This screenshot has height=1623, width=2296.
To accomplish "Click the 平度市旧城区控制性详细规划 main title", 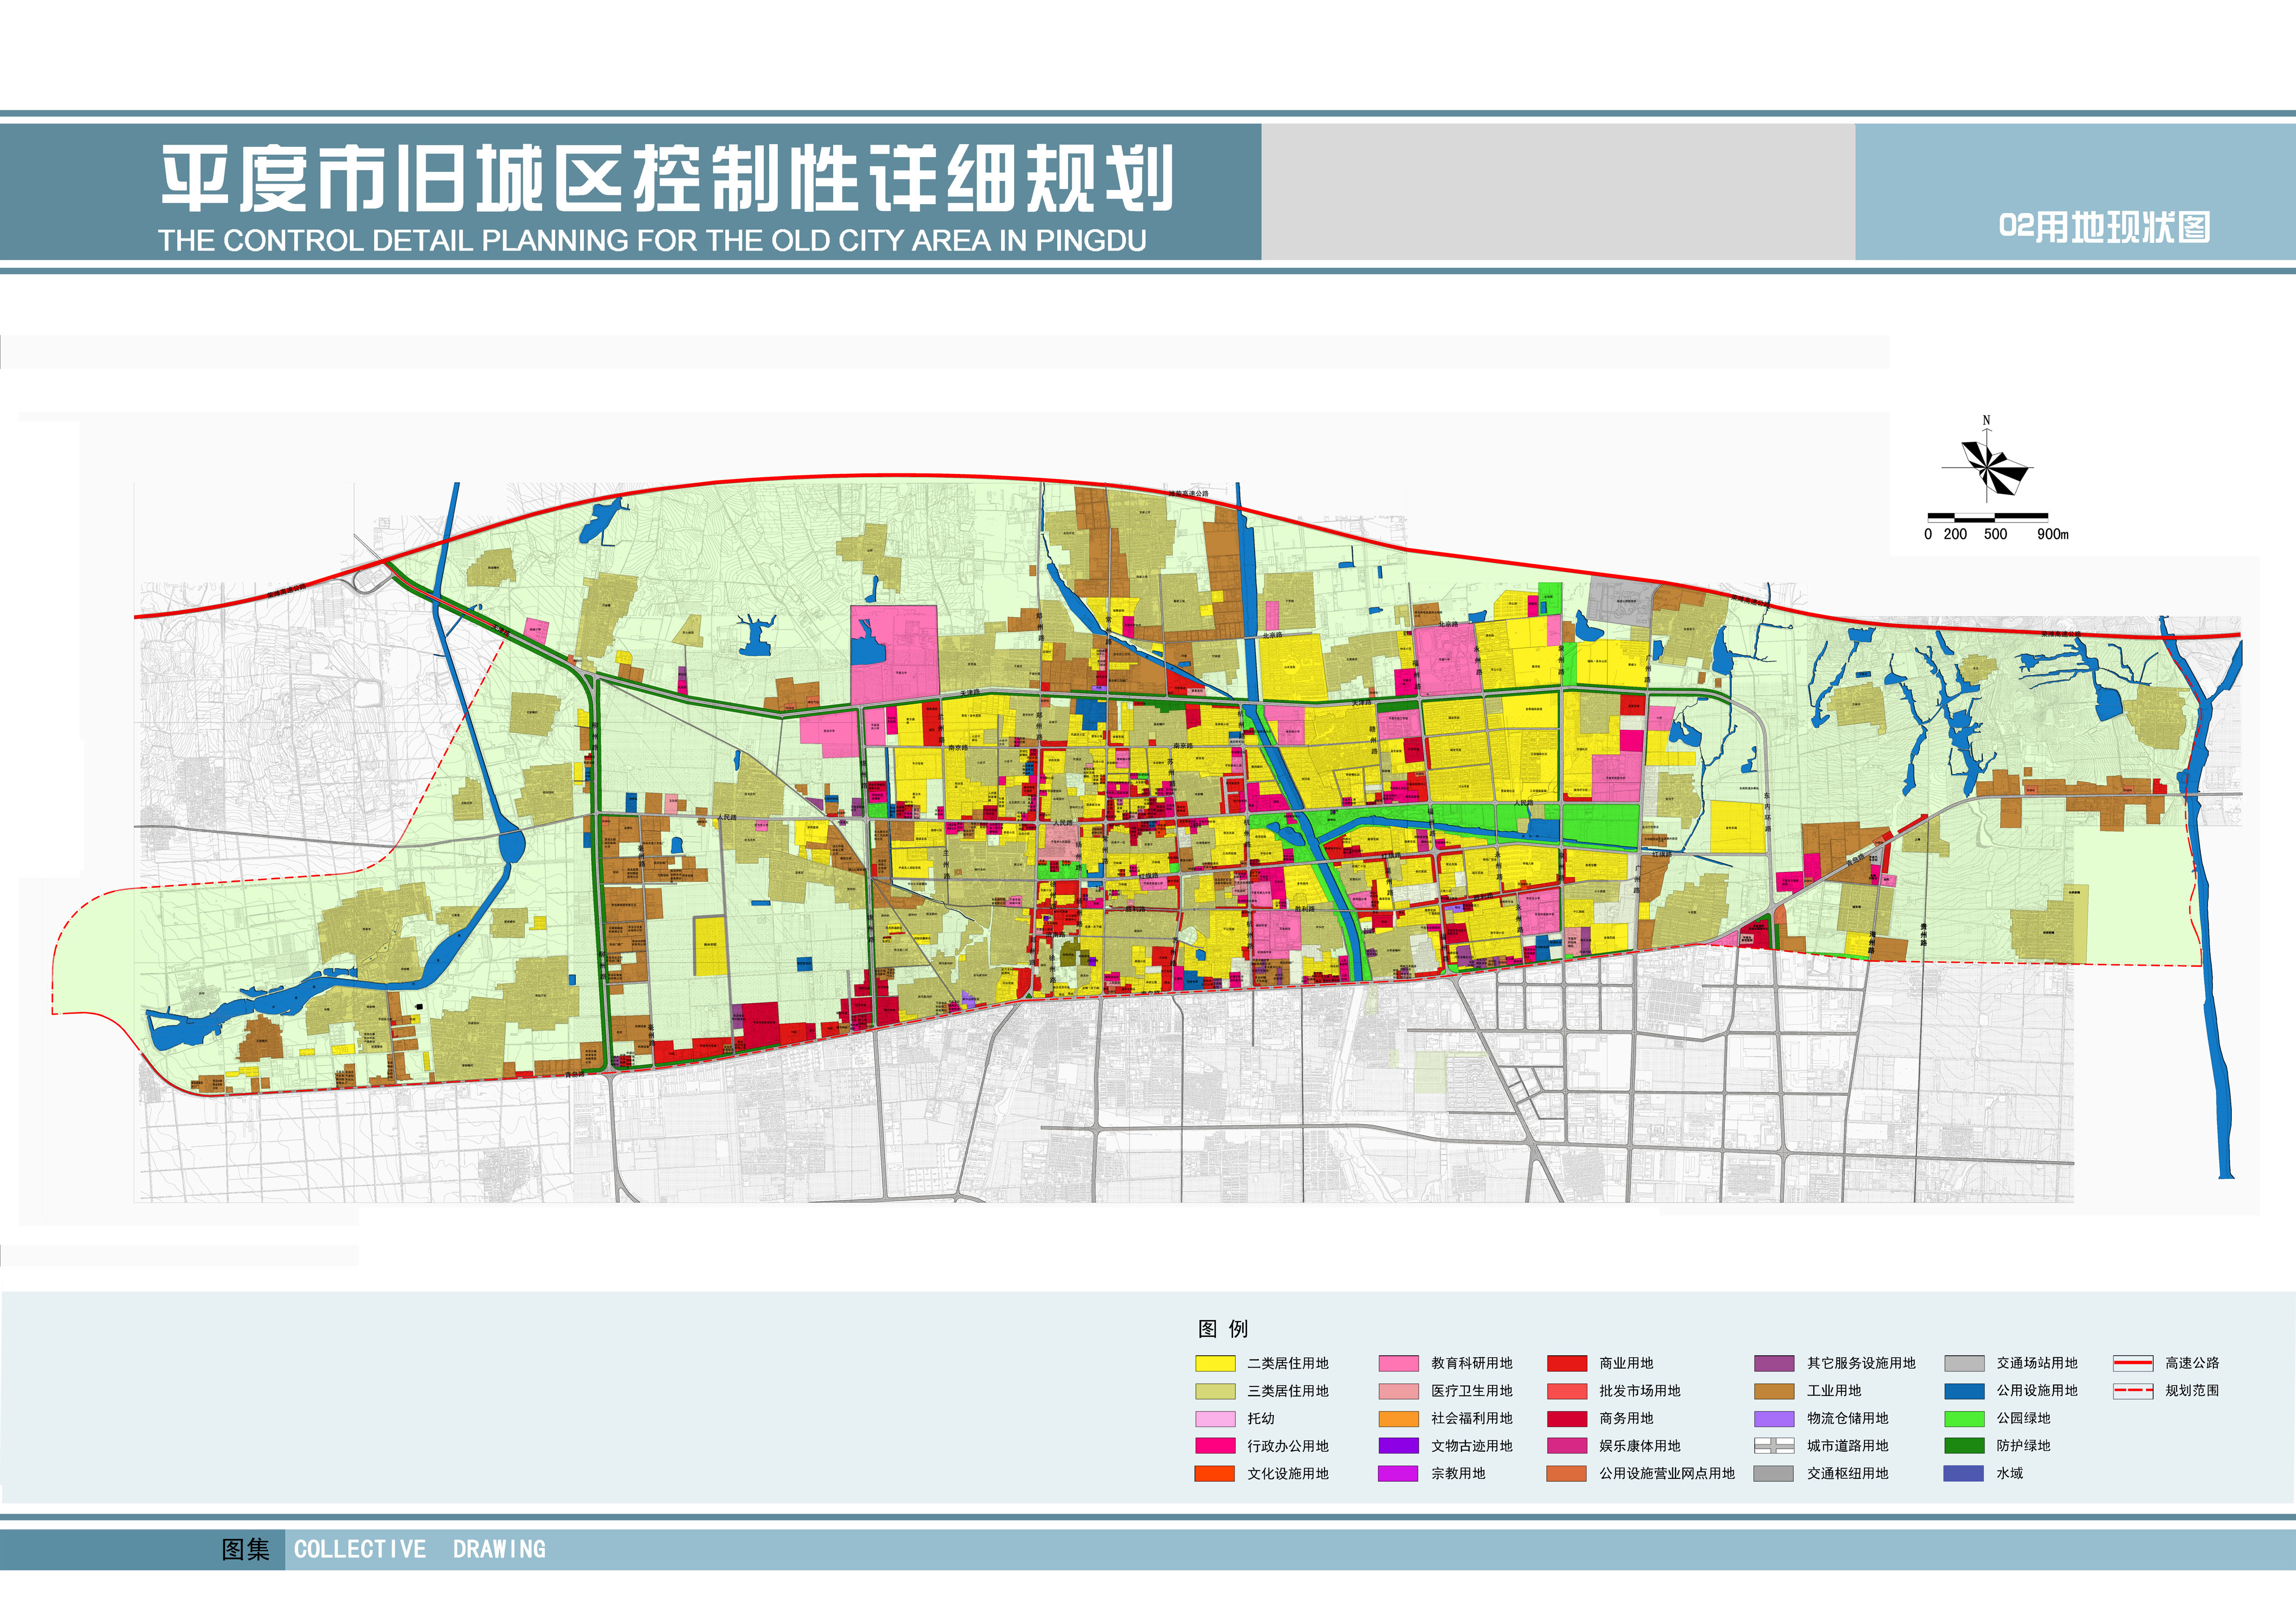I will [x=666, y=179].
